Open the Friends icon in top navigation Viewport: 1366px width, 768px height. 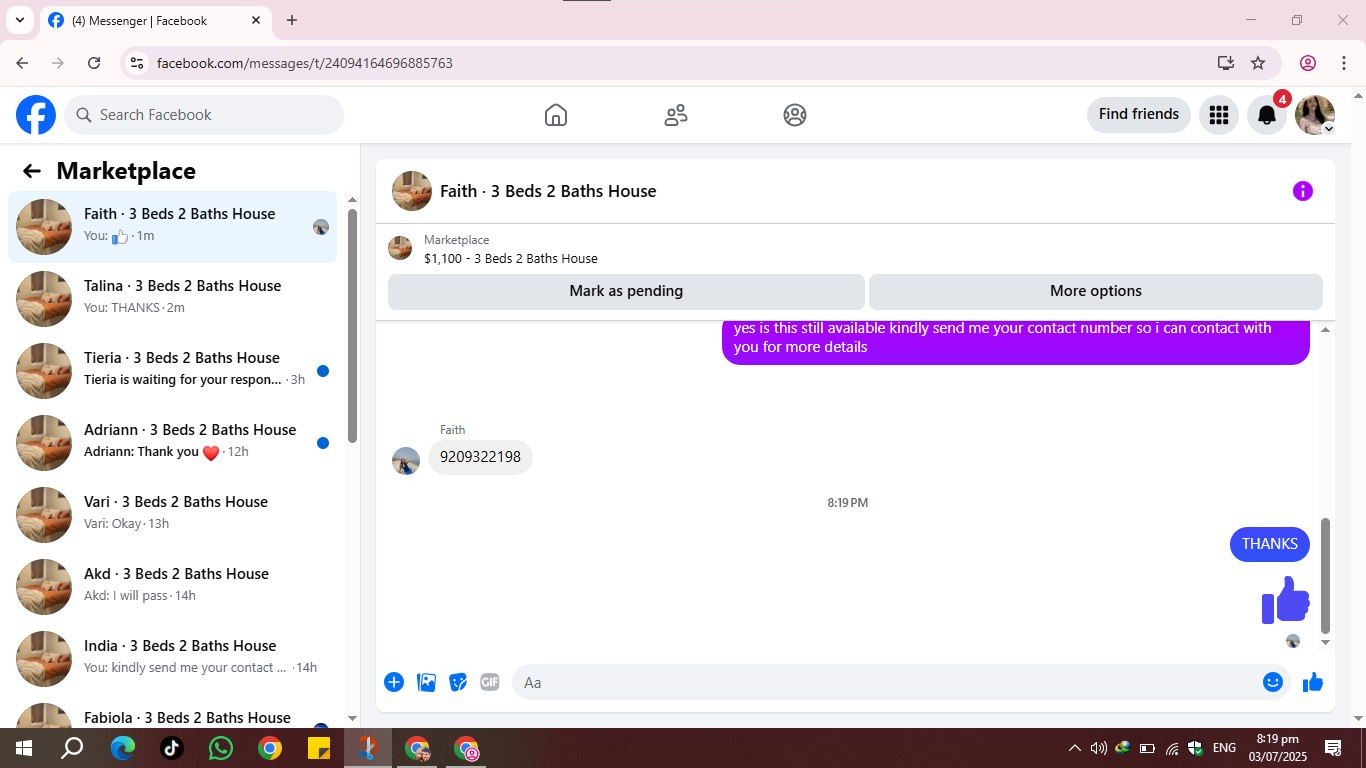click(x=676, y=115)
